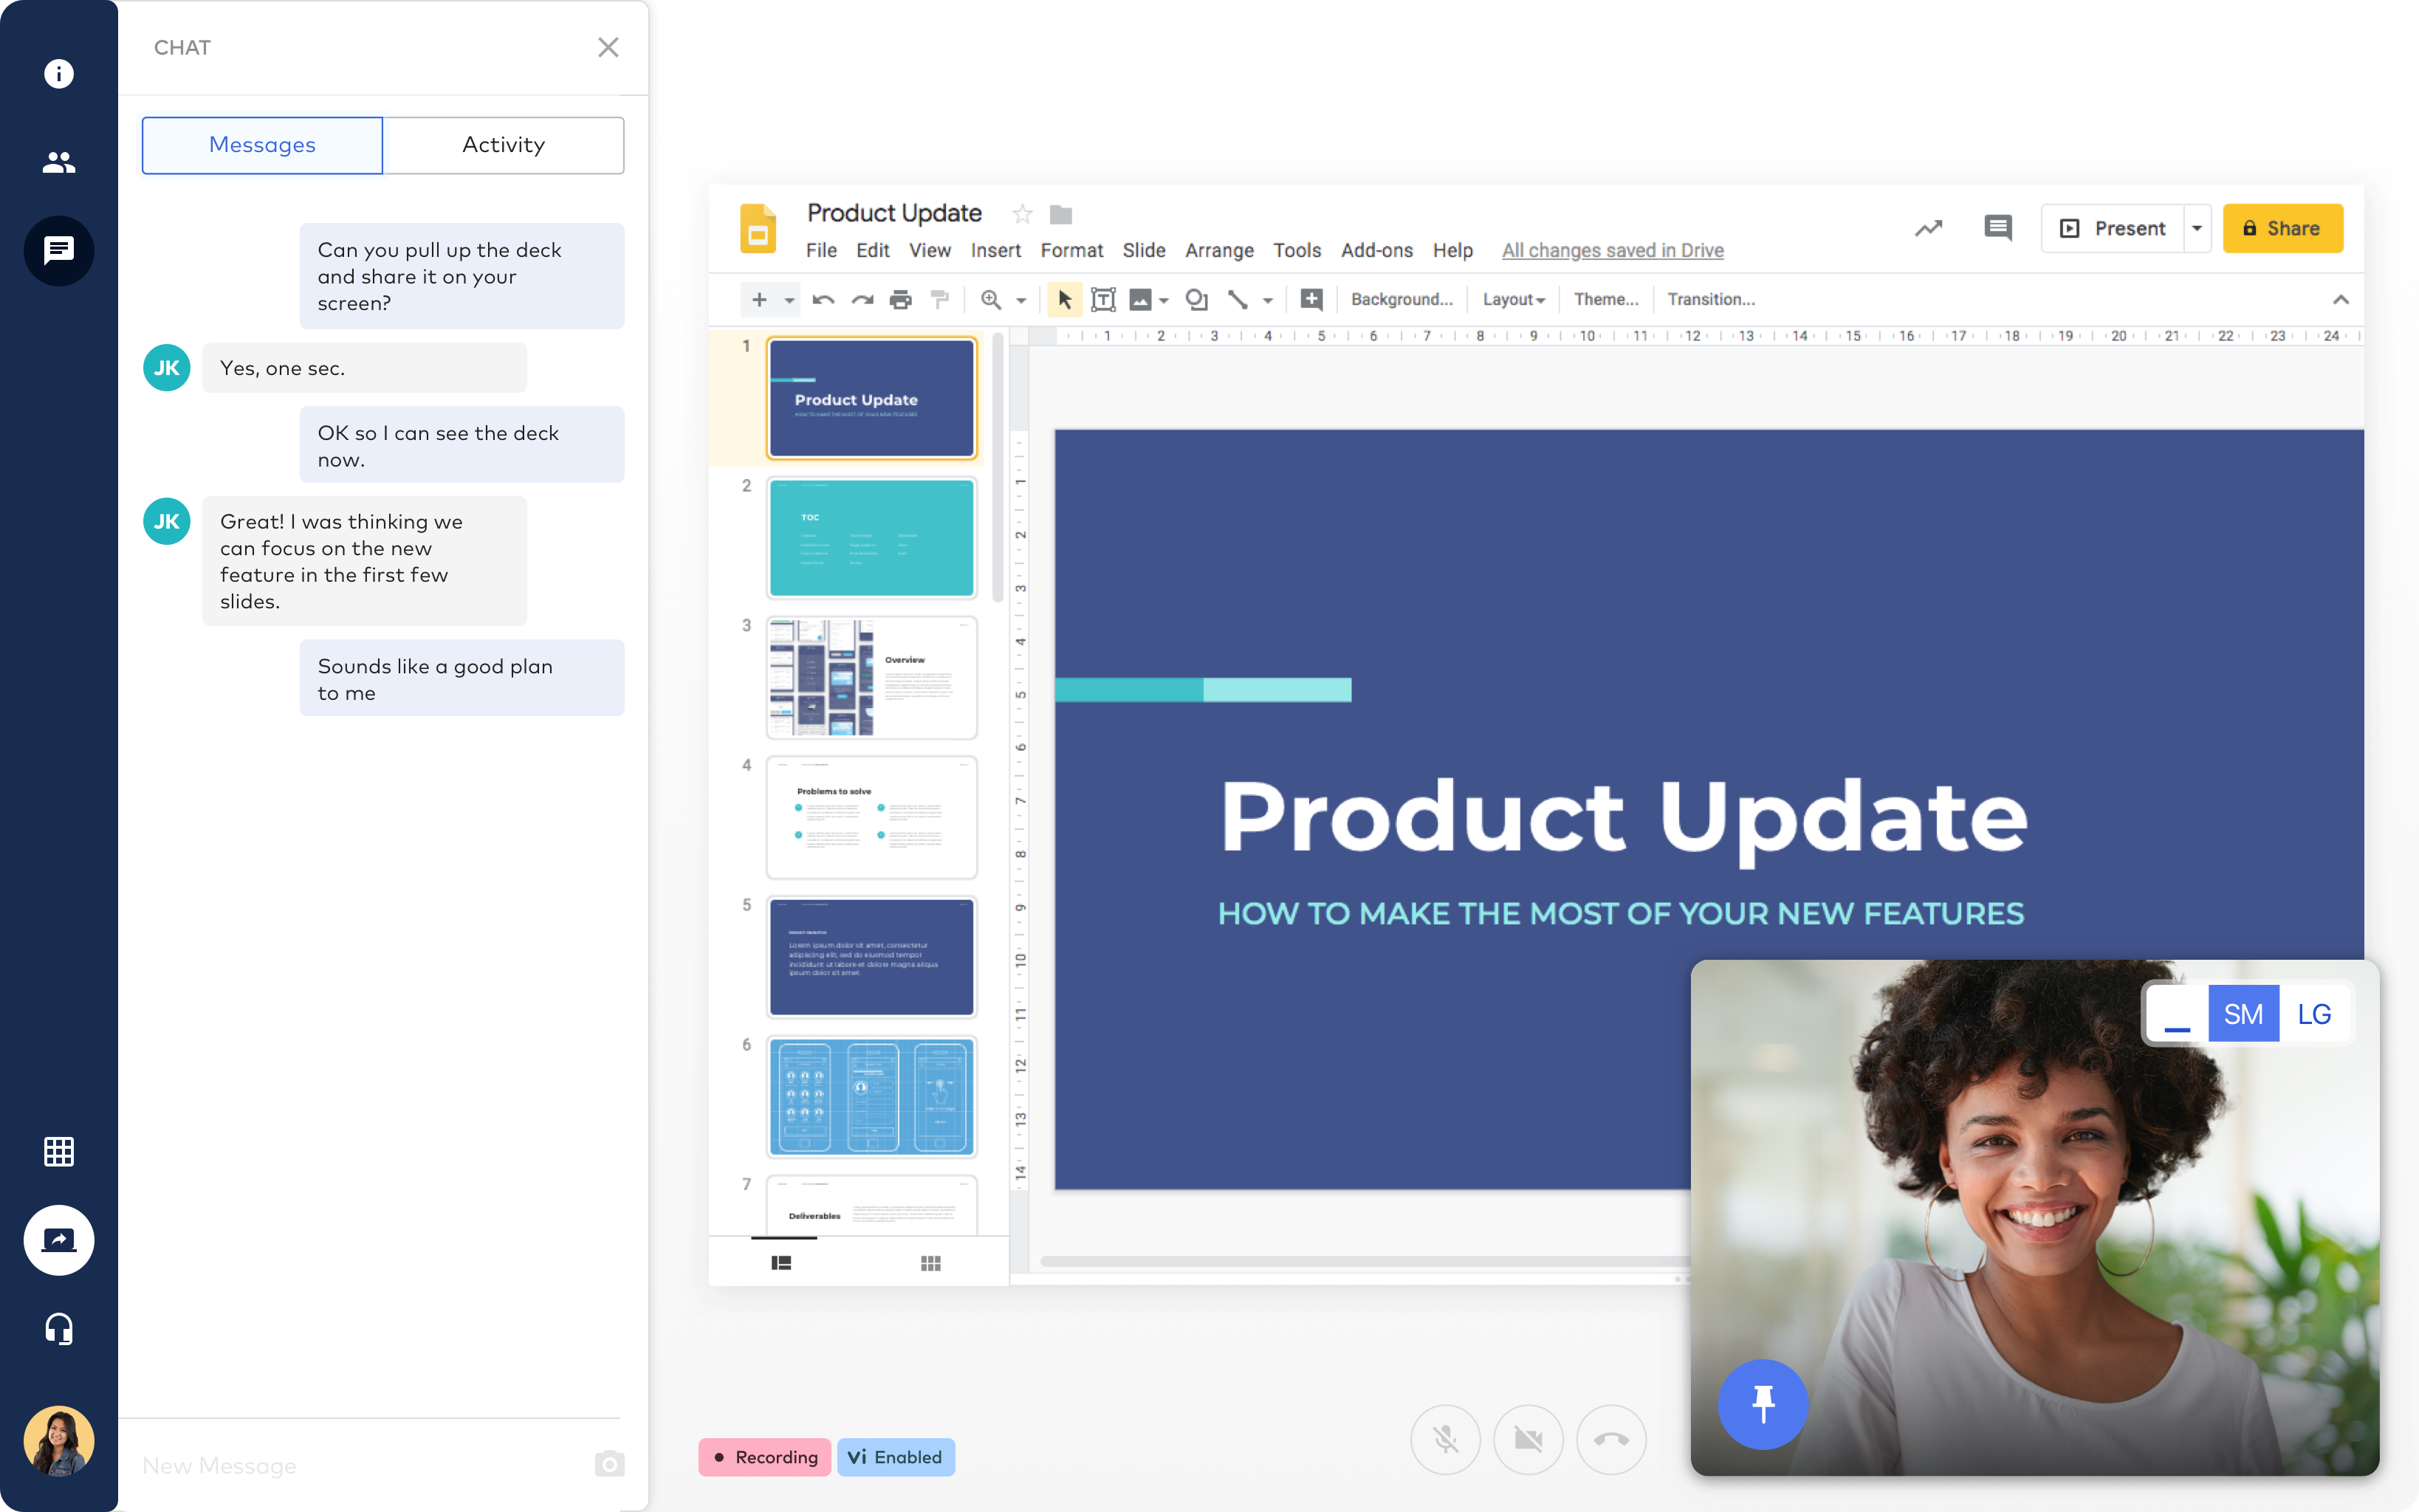The width and height of the screenshot is (2419, 1512).
Task: Set video tile size to LG
Action: tap(2315, 1013)
